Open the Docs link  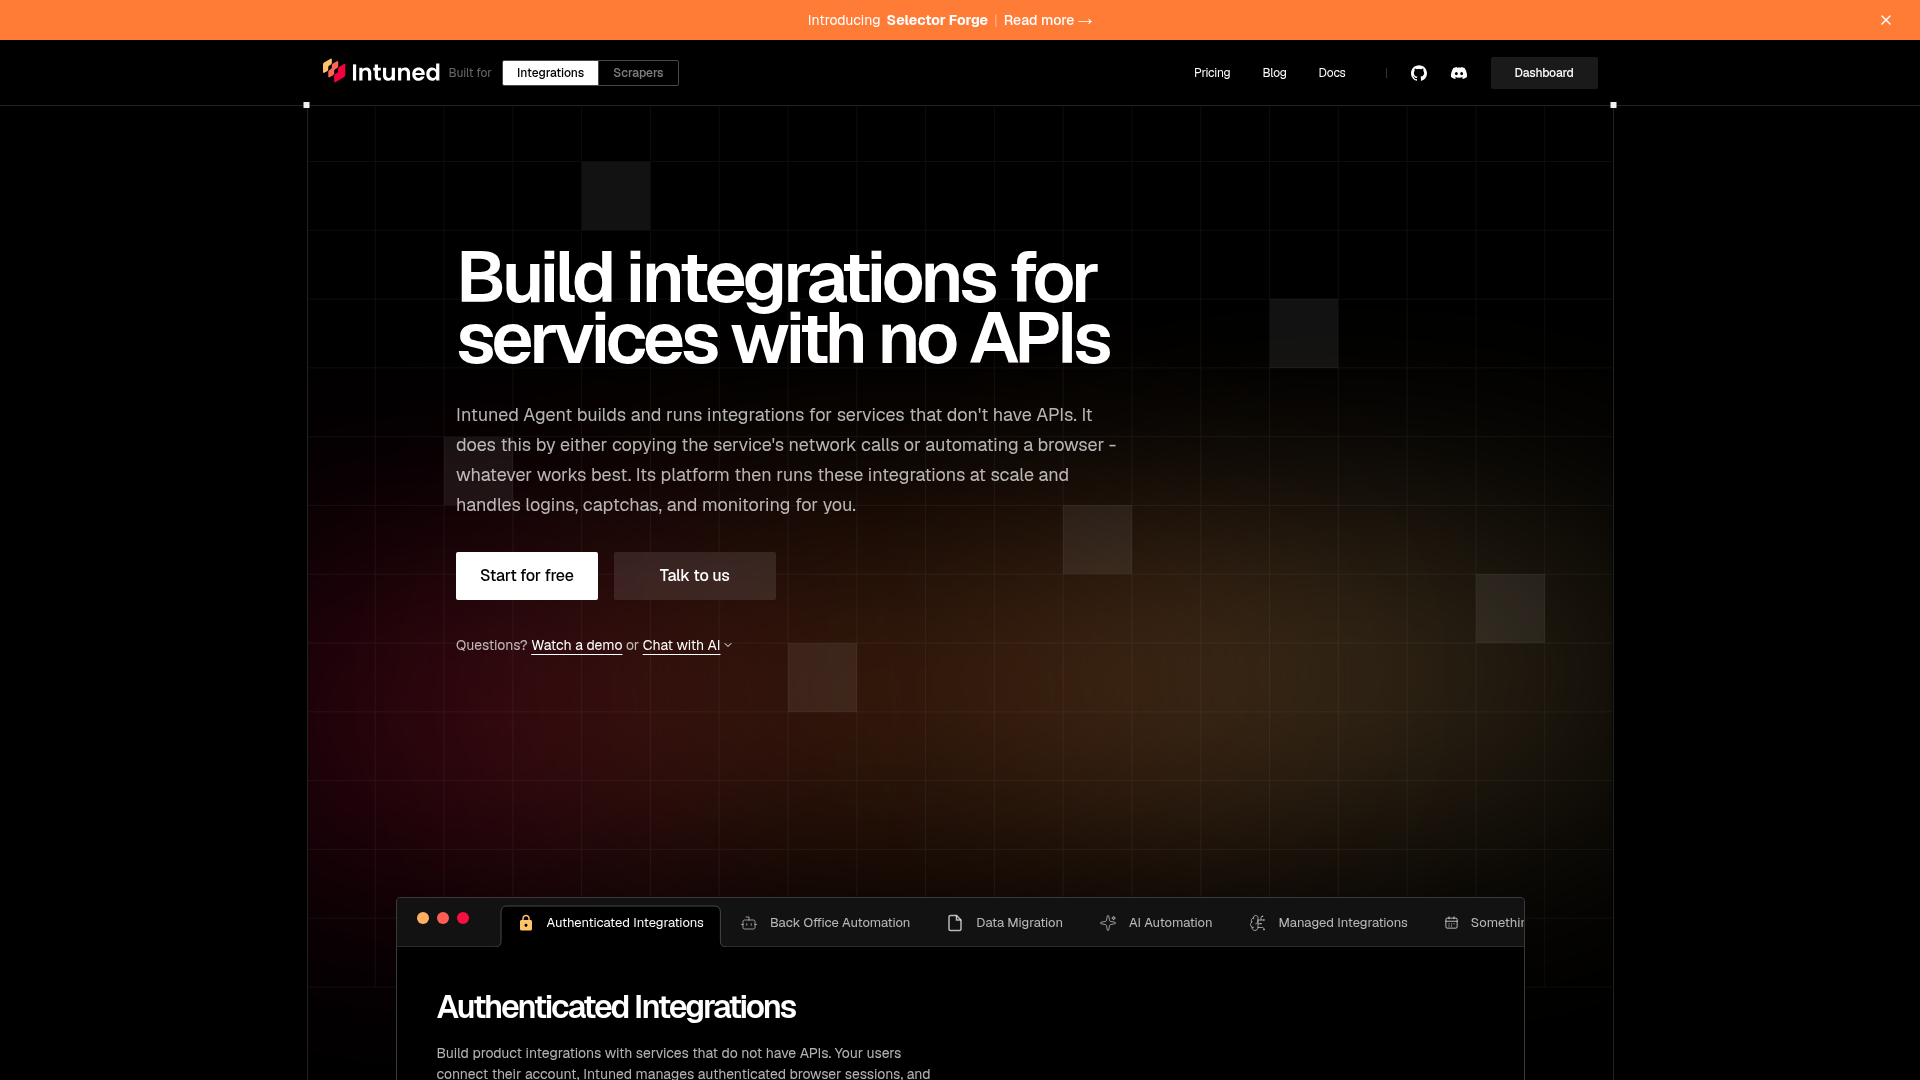[x=1332, y=73]
